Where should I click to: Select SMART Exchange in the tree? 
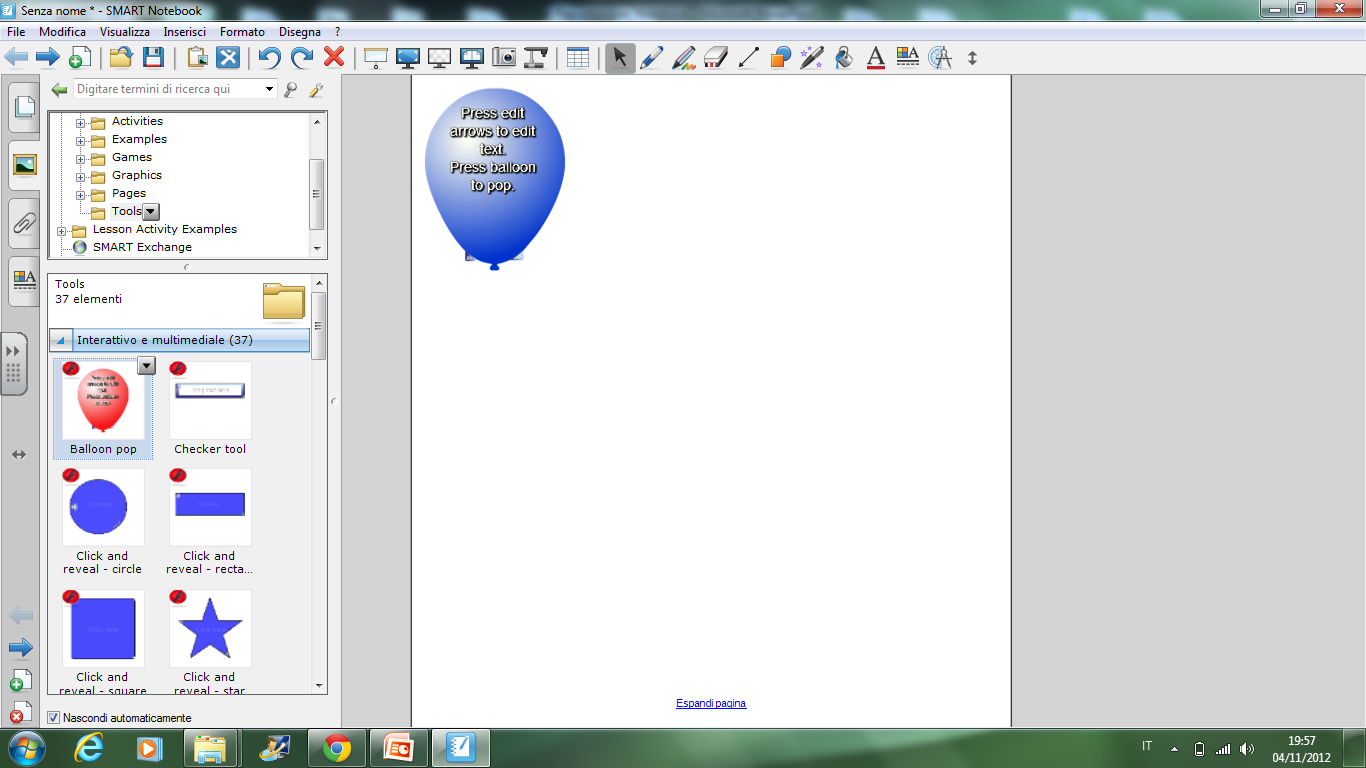click(x=142, y=247)
